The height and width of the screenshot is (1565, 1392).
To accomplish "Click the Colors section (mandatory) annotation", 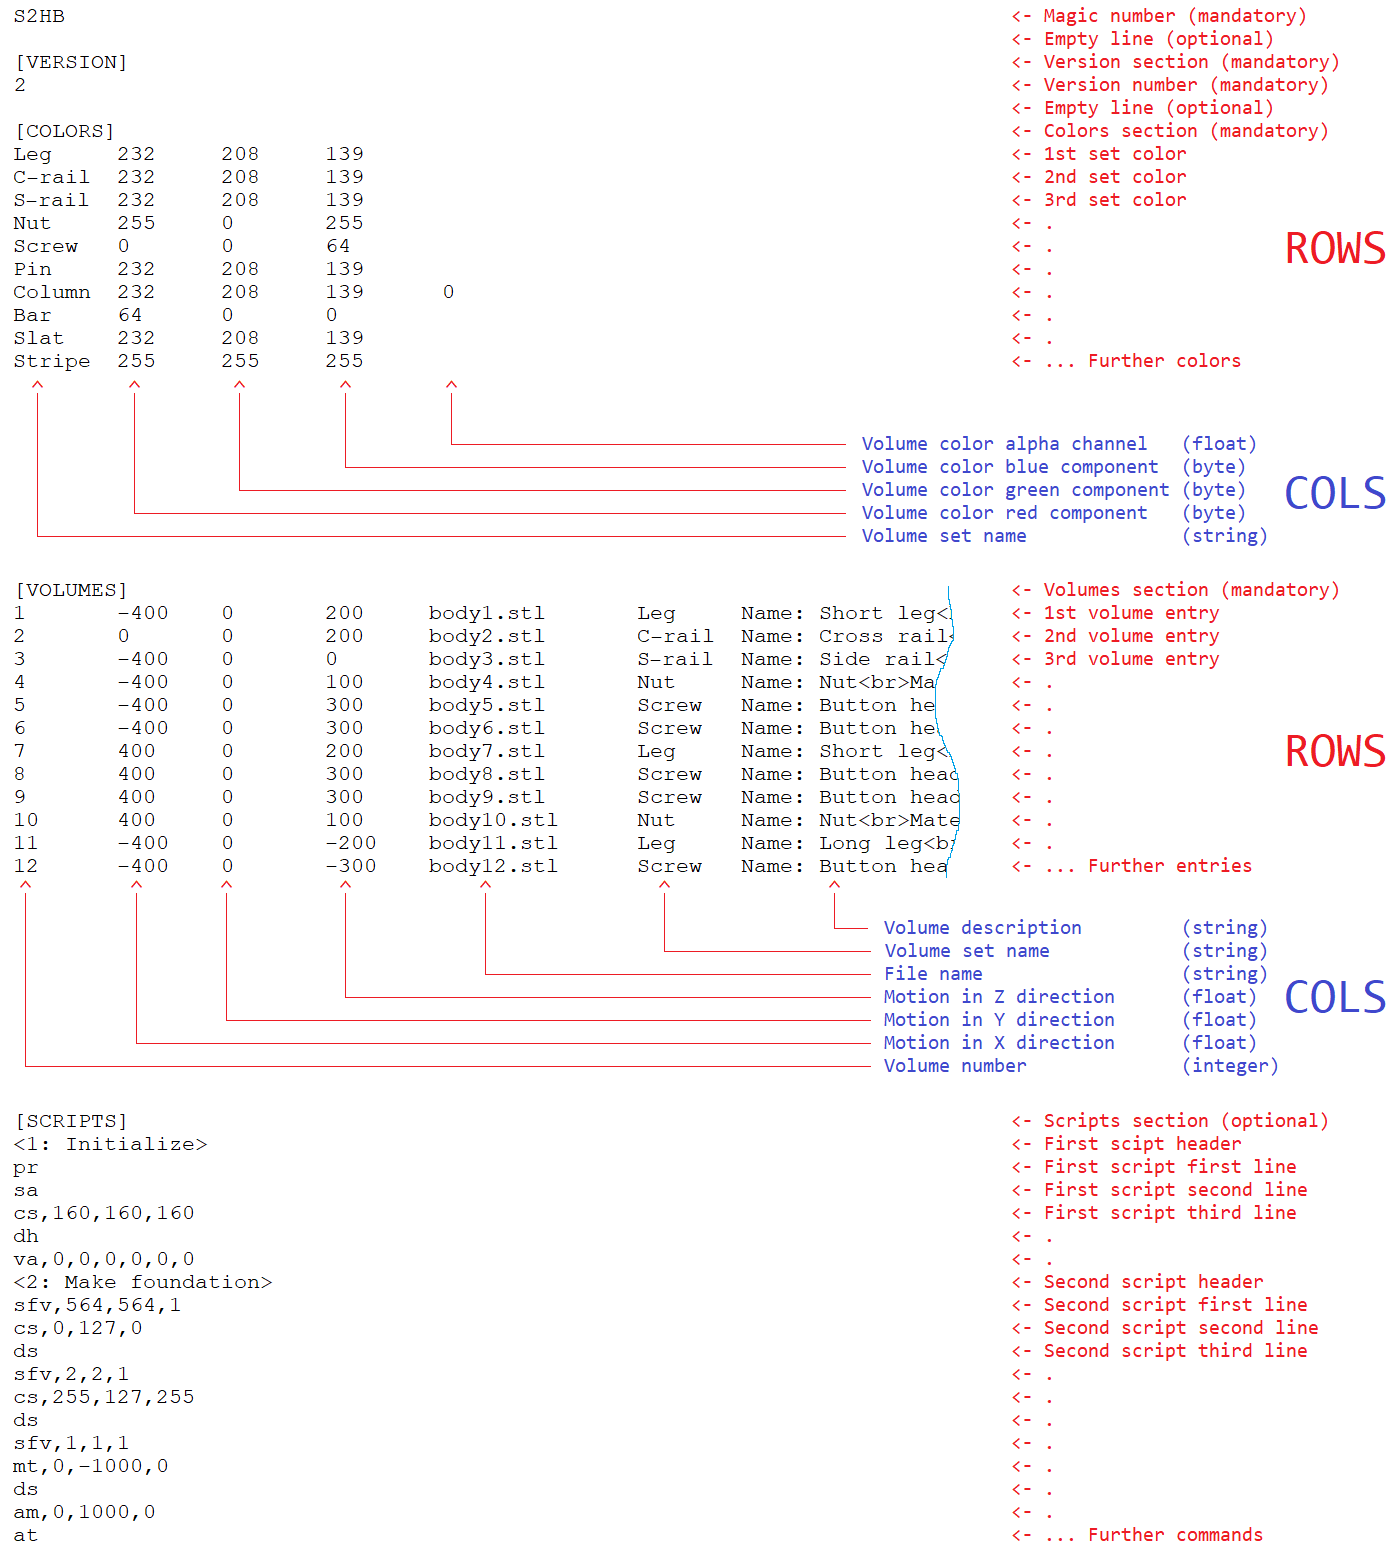I will pos(1186,131).
